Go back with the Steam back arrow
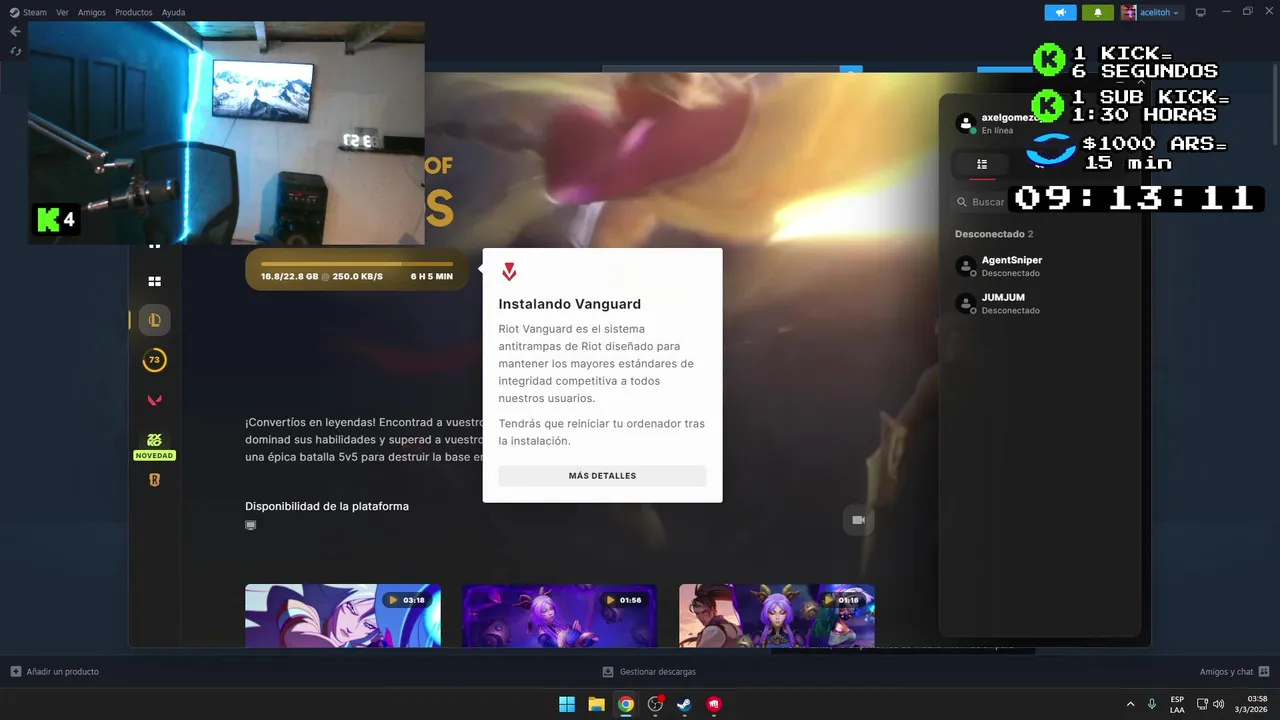Image resolution: width=1280 pixels, height=720 pixels. (x=15, y=31)
